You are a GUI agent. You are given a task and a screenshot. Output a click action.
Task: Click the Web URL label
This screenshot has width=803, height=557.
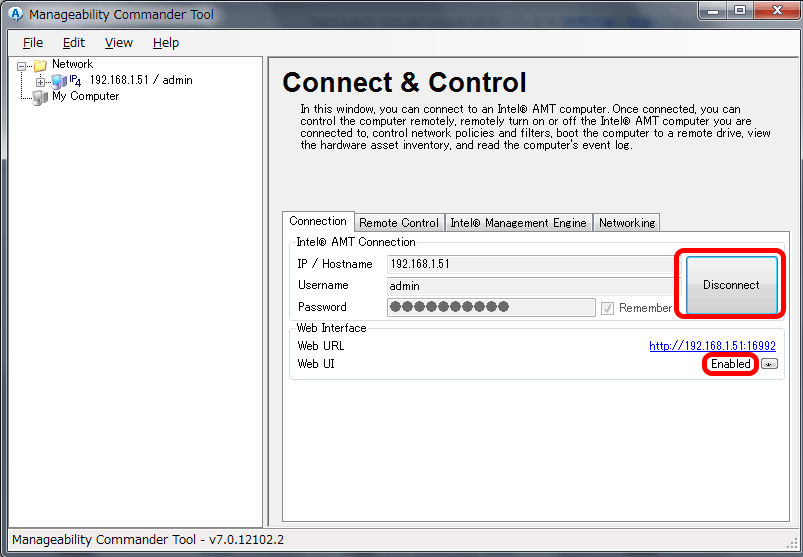pos(321,346)
